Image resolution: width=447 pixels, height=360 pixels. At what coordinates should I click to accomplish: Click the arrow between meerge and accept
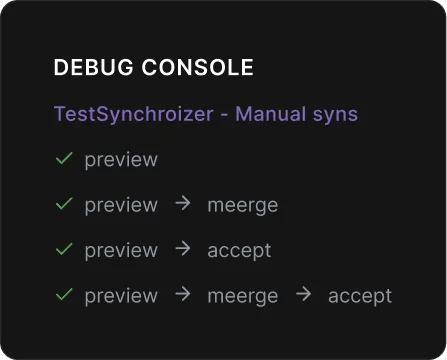click(x=303, y=294)
